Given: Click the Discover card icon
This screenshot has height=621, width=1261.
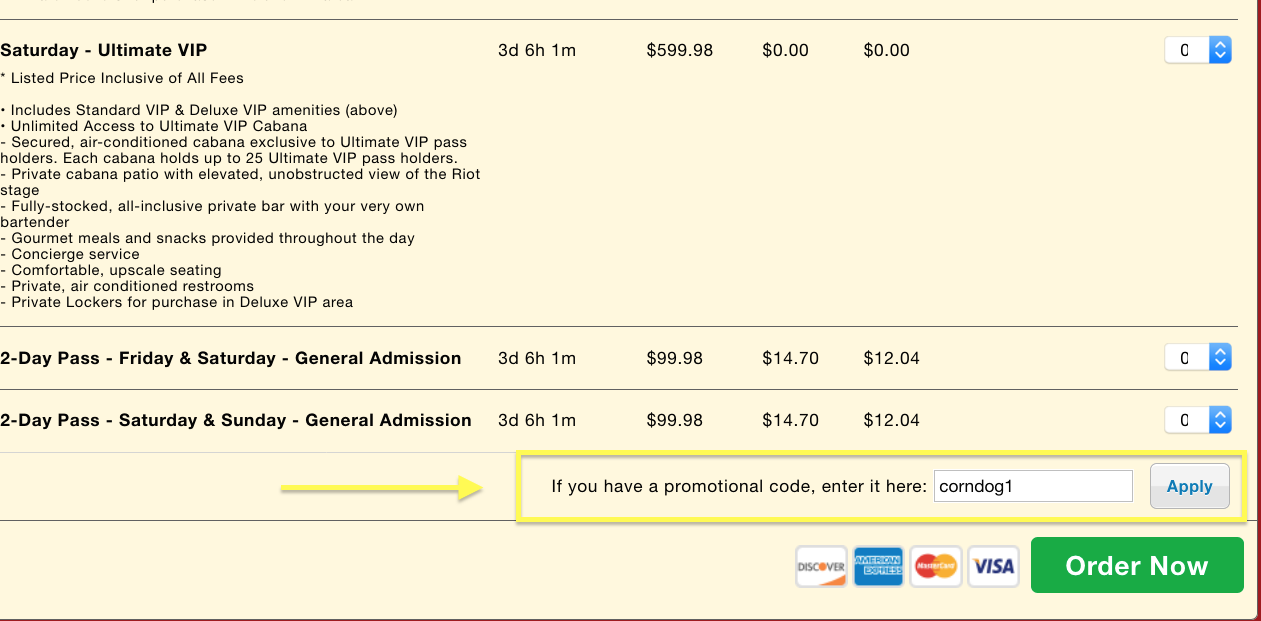Looking at the screenshot, I should (x=821, y=567).
